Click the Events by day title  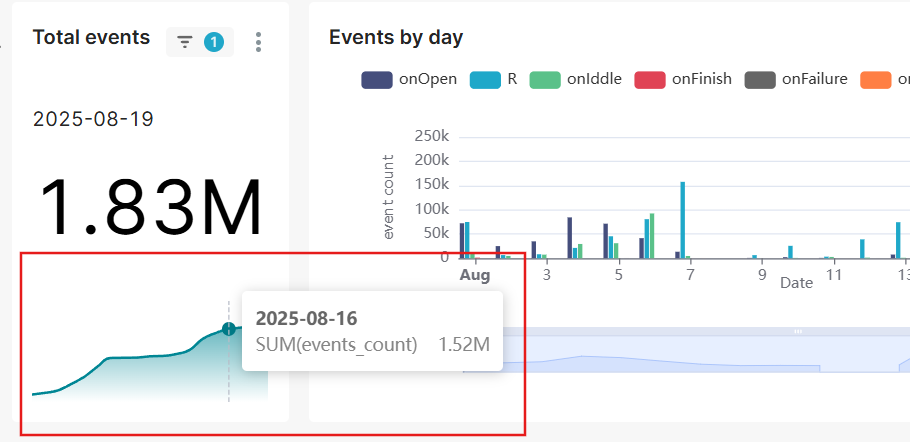pos(396,38)
